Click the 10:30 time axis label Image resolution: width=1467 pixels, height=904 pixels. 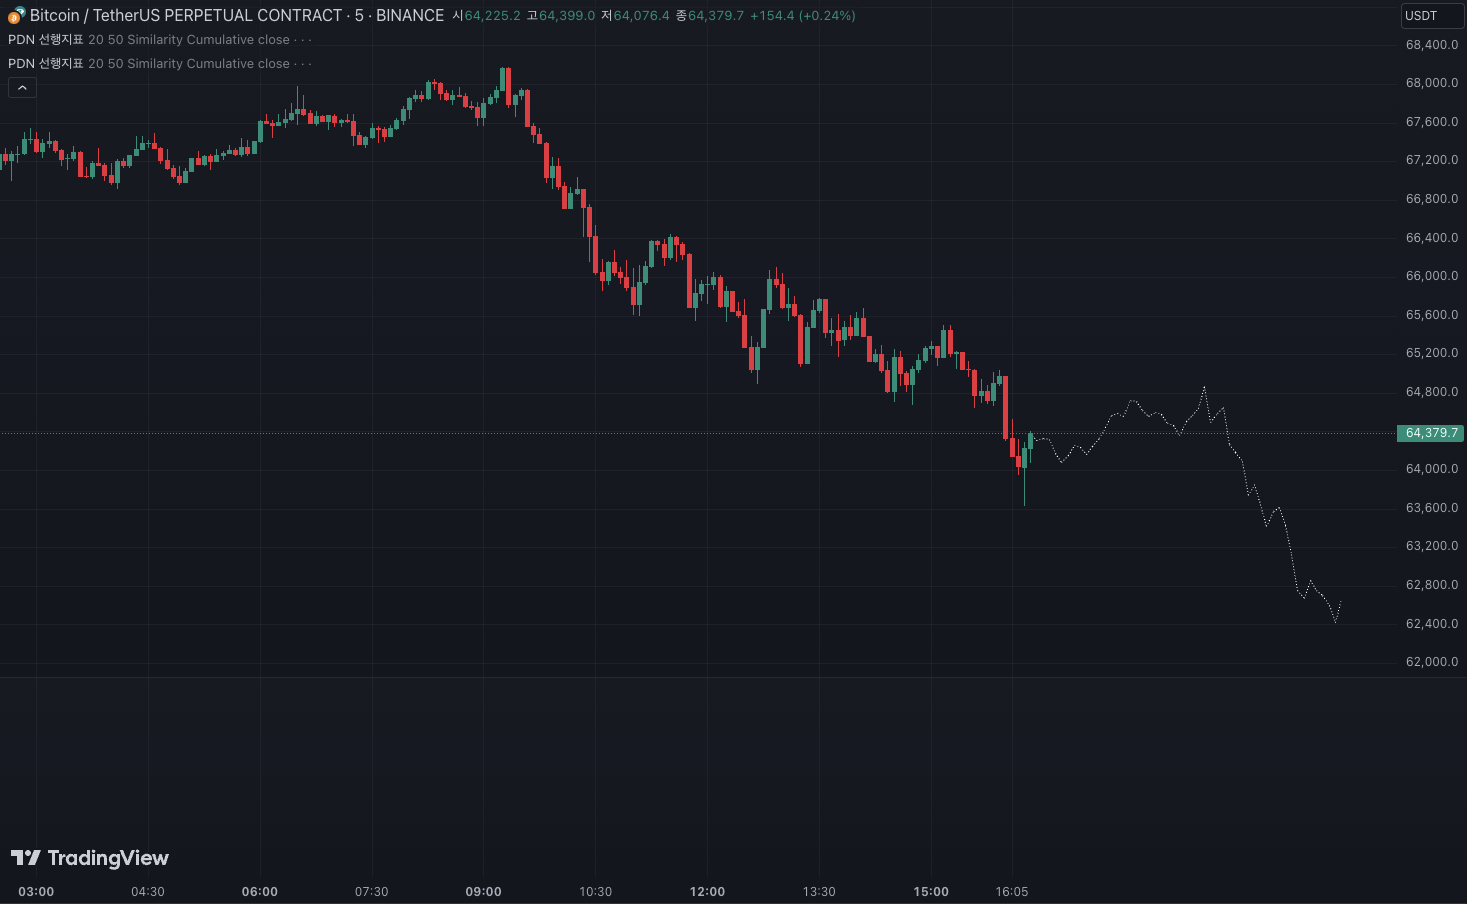596,892
